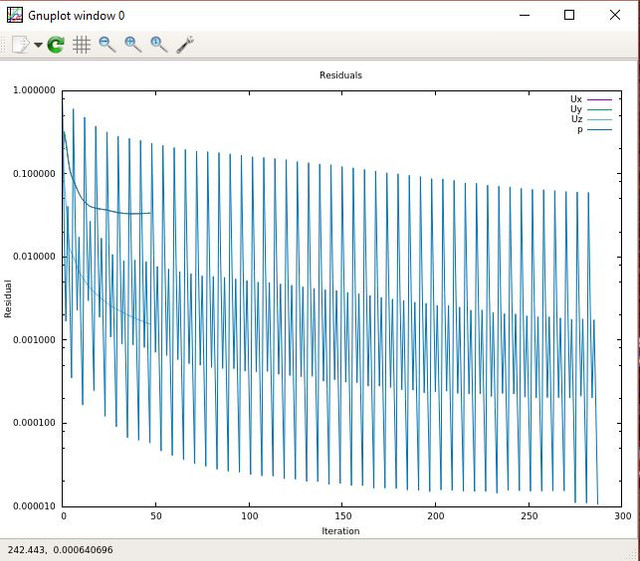The image size is (640, 561).
Task: Toggle the grid display icon
Action: tap(81, 45)
